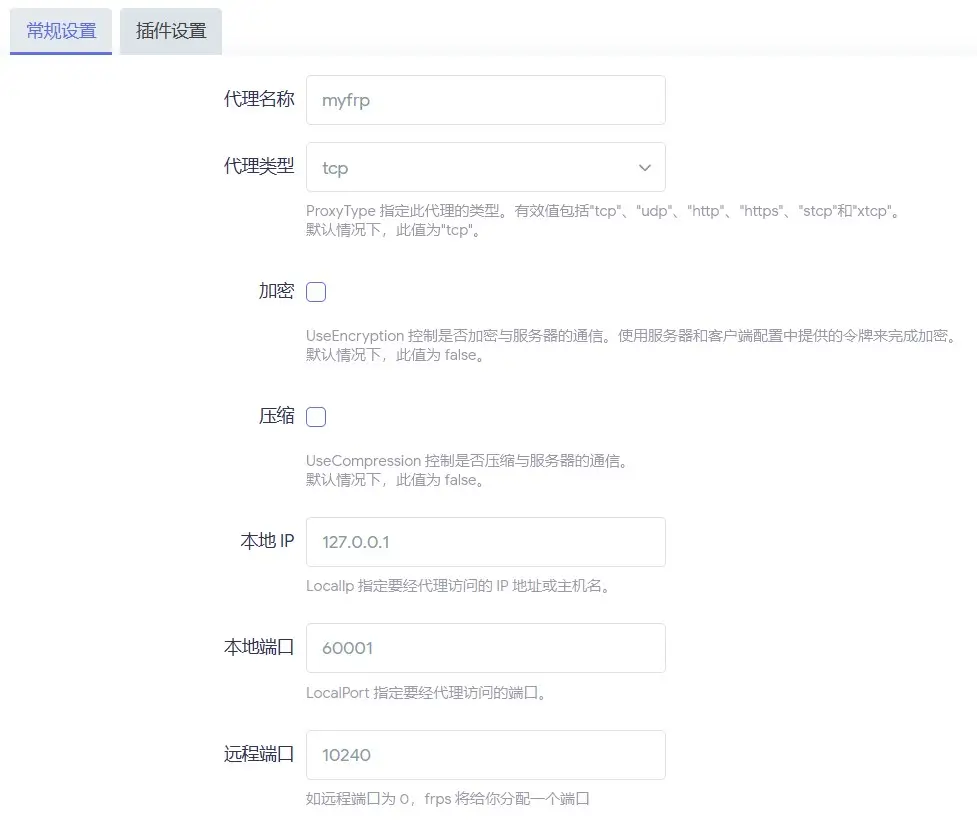Screen dimensions: 977x822
Task: Click the 本地端口 field with 60001
Action: pos(485,648)
